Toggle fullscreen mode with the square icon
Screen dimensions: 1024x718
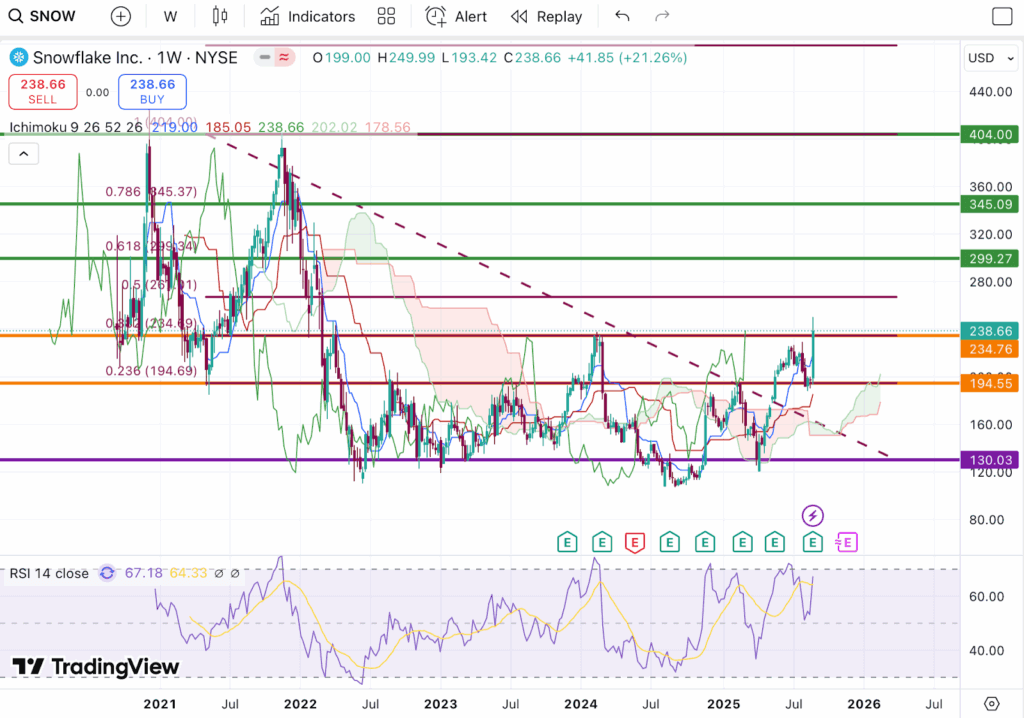1001,16
